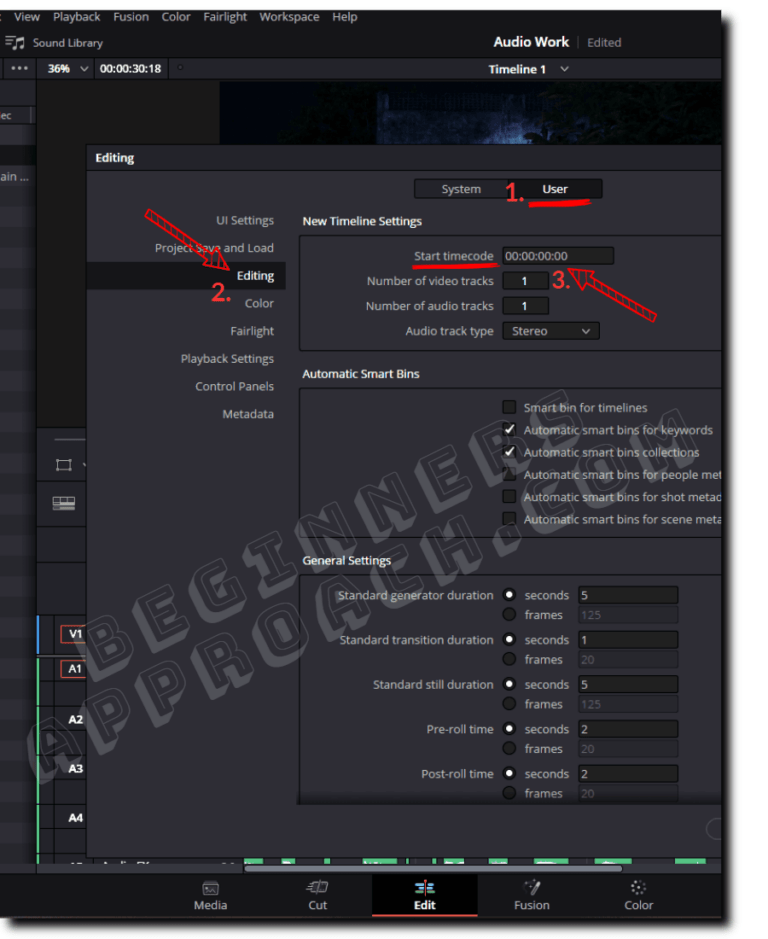Select UI Settings in preferences sidebar
The width and height of the screenshot is (768, 939).
[x=244, y=220]
